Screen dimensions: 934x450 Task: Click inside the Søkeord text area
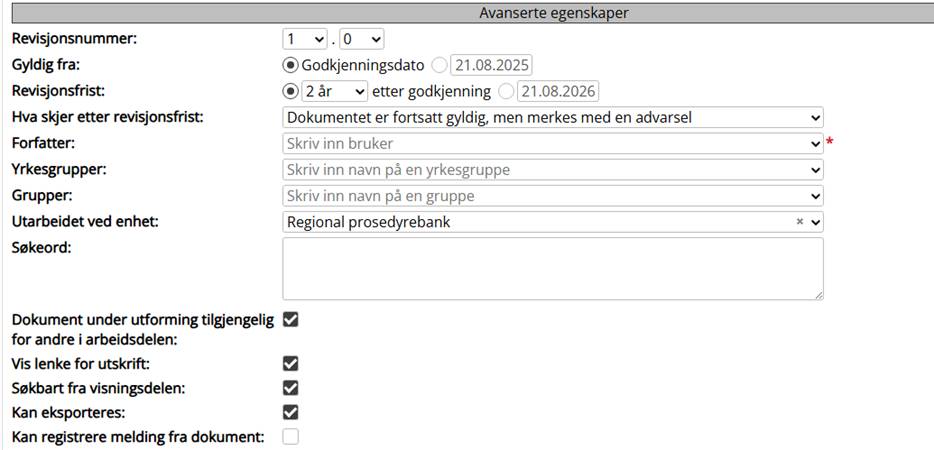point(552,268)
